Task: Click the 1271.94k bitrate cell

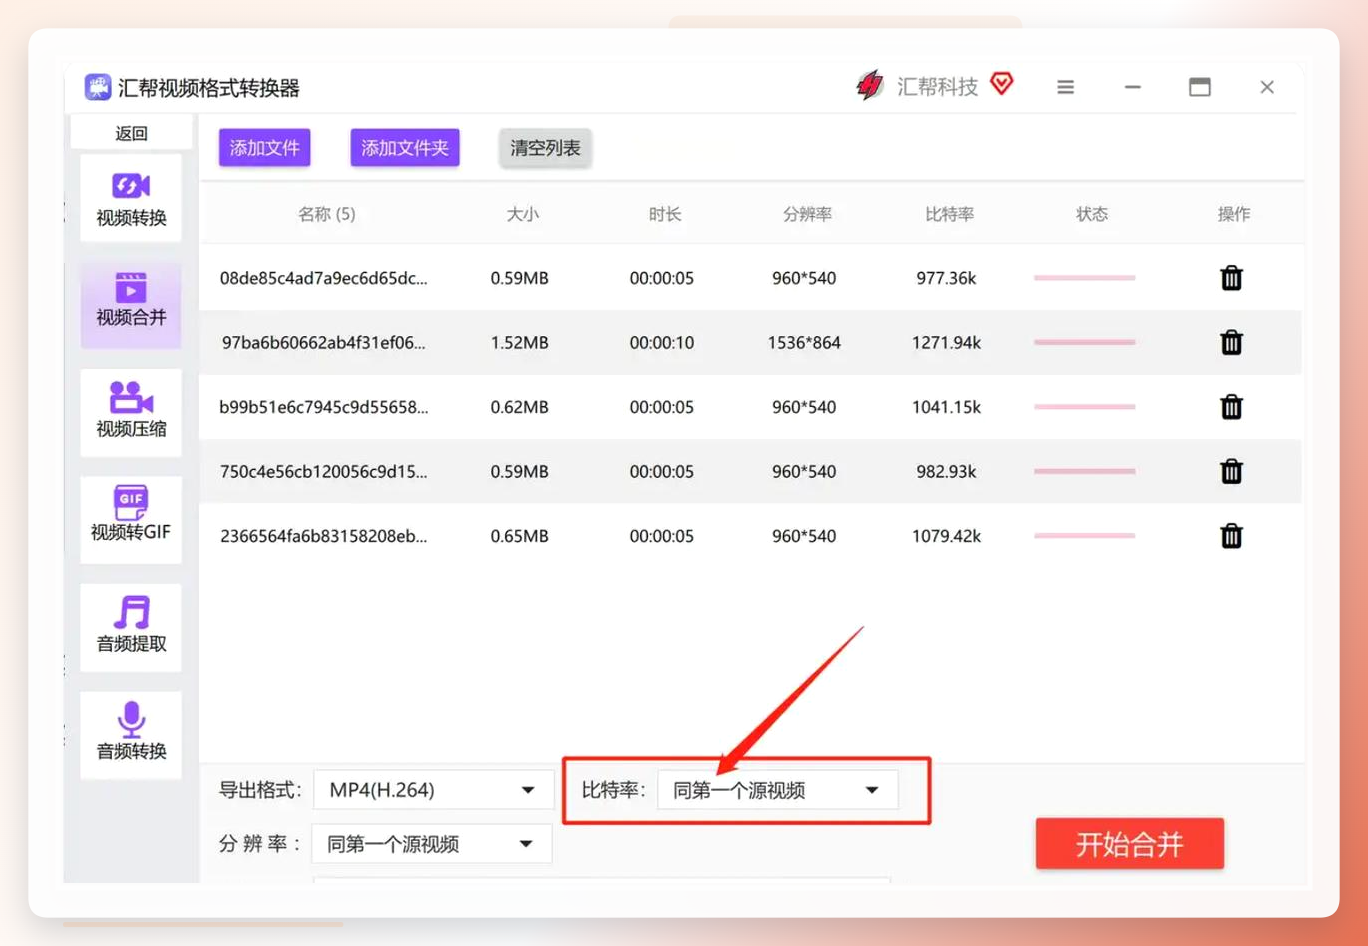Action: tap(946, 342)
